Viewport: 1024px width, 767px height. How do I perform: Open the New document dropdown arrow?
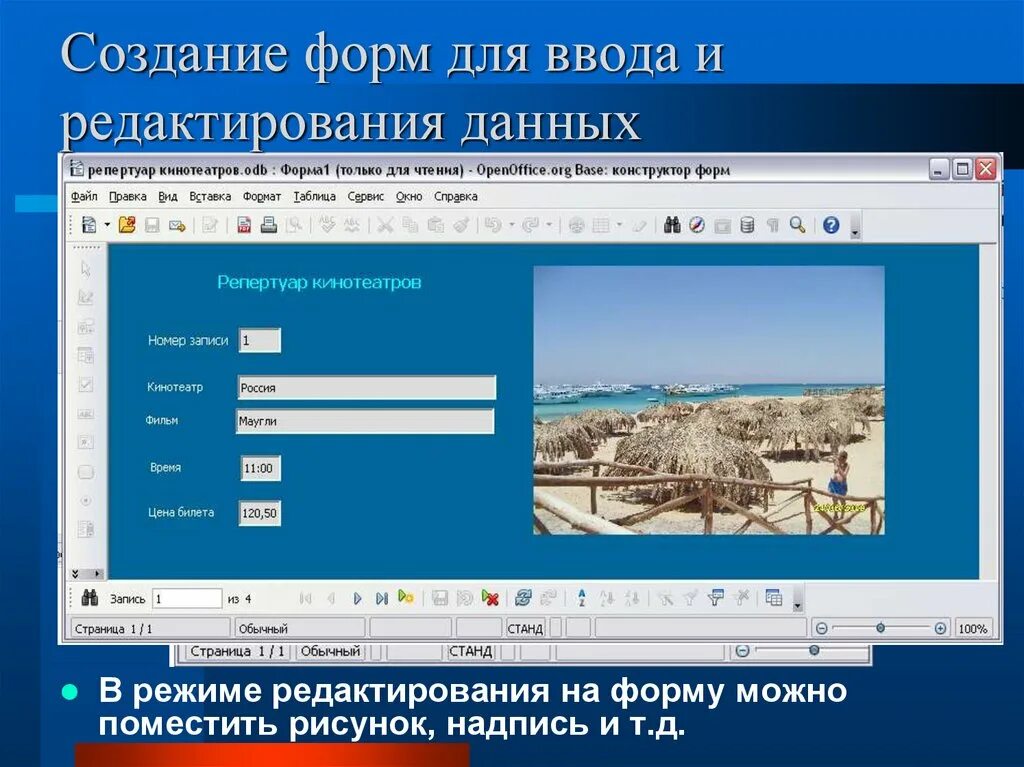[105, 226]
